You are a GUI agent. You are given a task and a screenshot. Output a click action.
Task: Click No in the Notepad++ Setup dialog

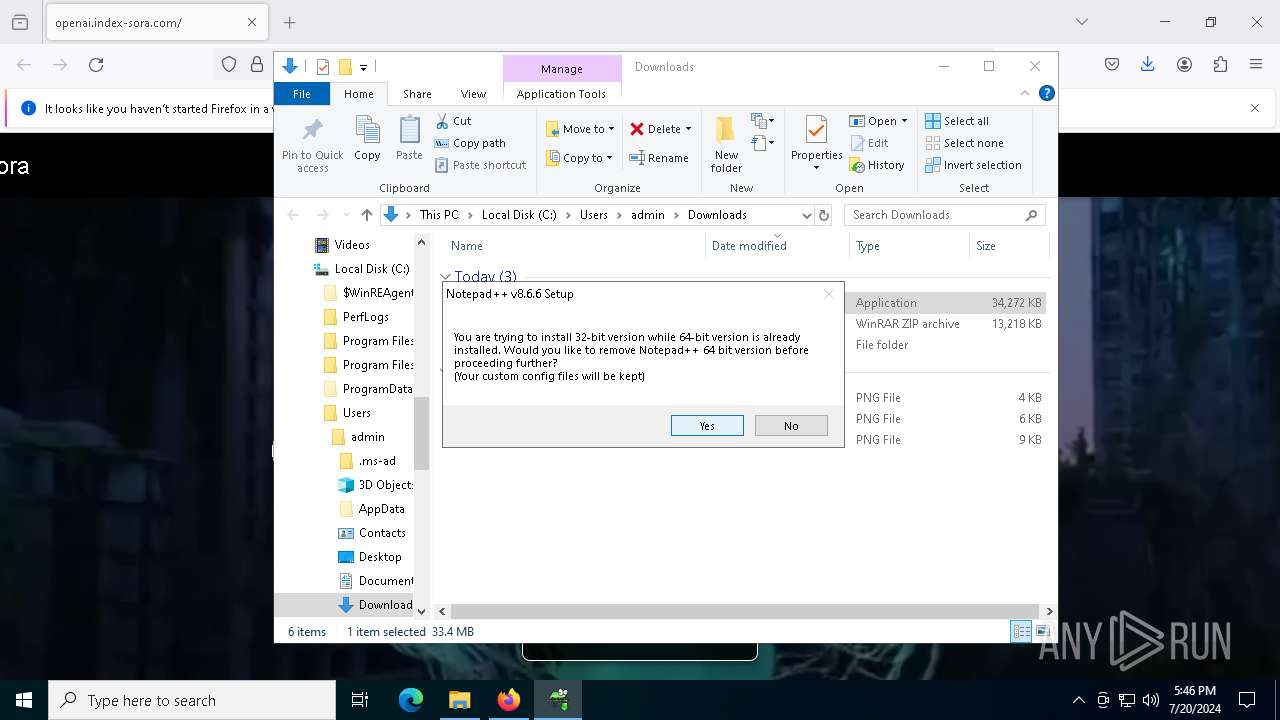[x=791, y=426]
